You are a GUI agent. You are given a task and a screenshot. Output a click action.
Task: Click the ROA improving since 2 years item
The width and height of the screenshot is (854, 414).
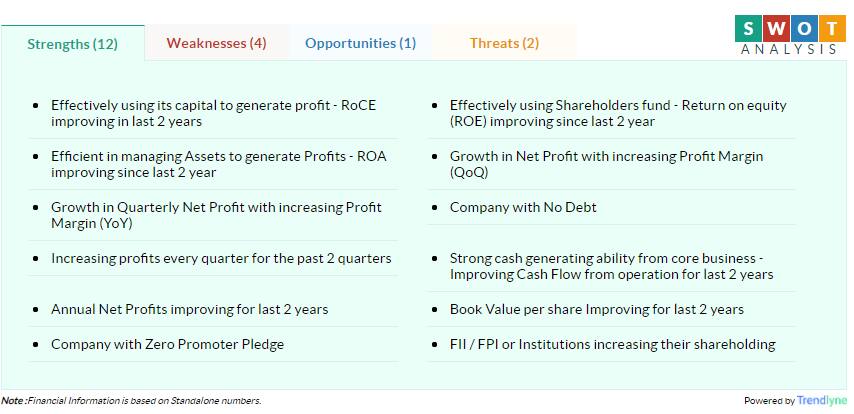coord(214,165)
